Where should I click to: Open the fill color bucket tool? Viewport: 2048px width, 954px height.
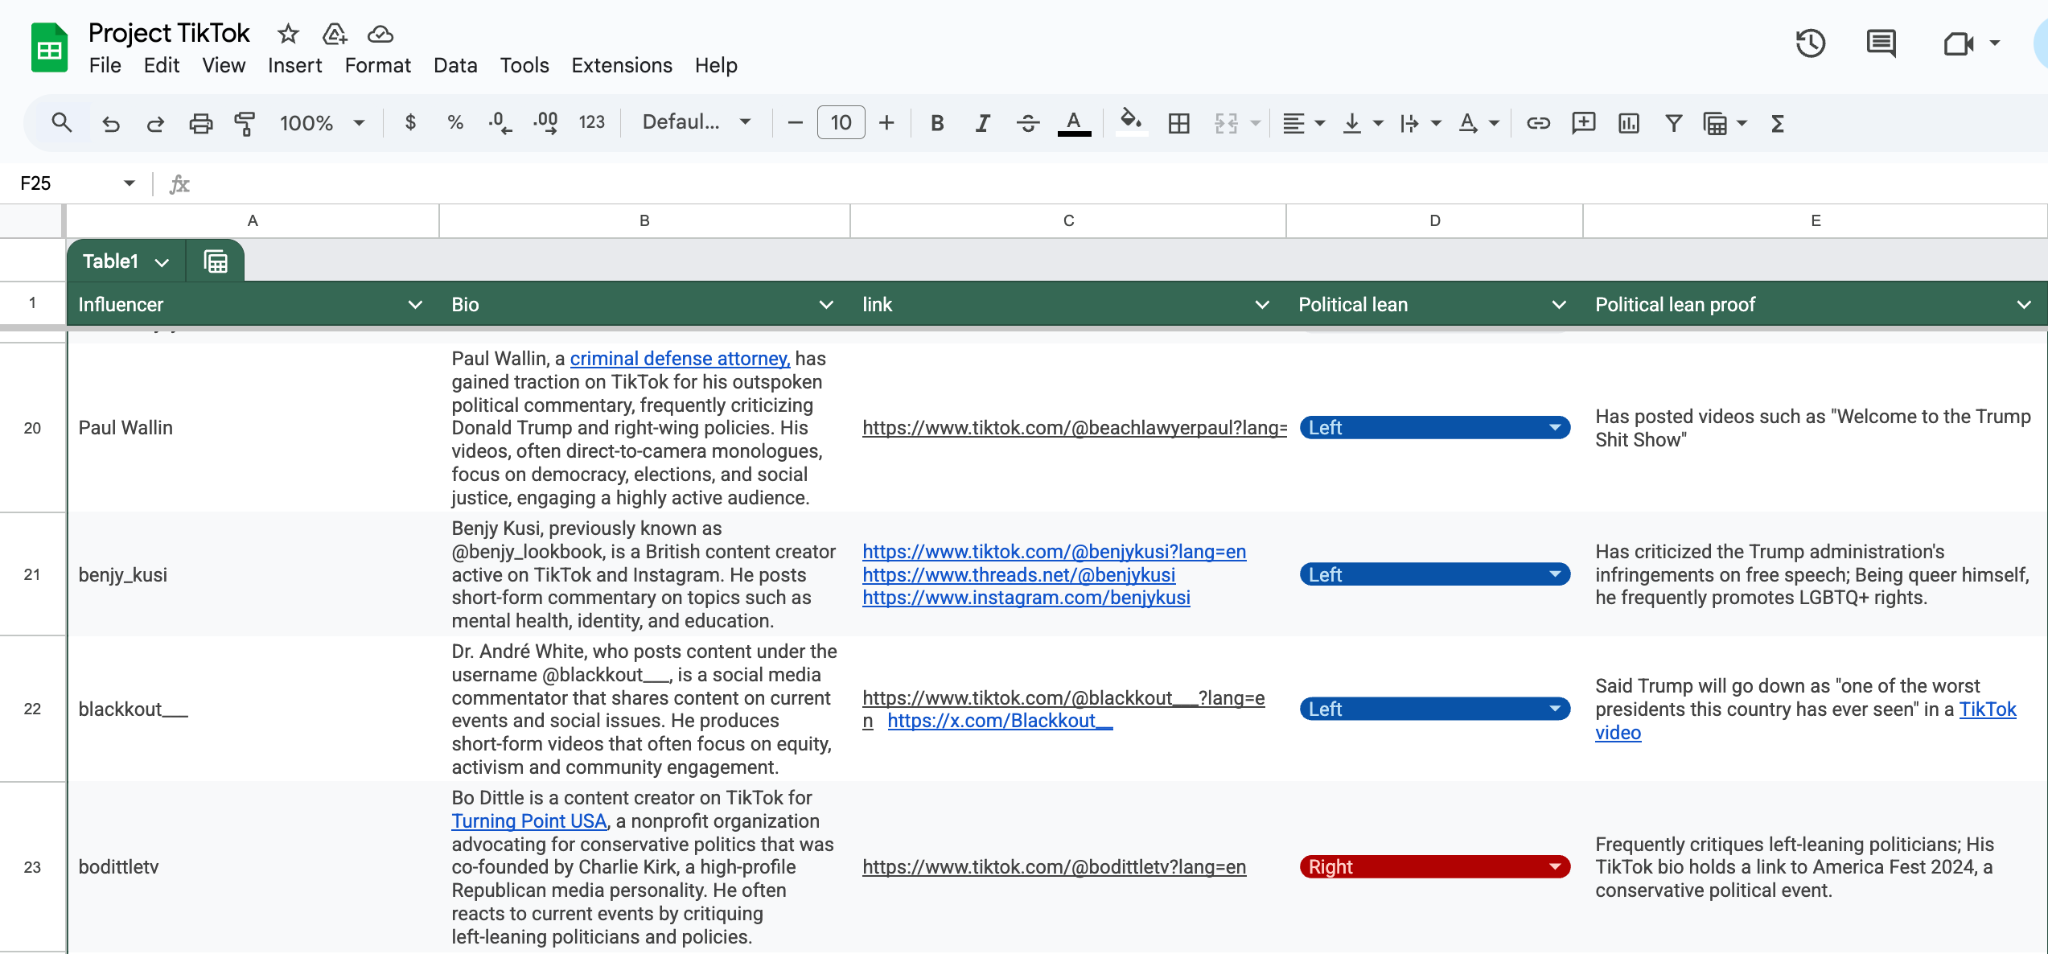click(1130, 122)
